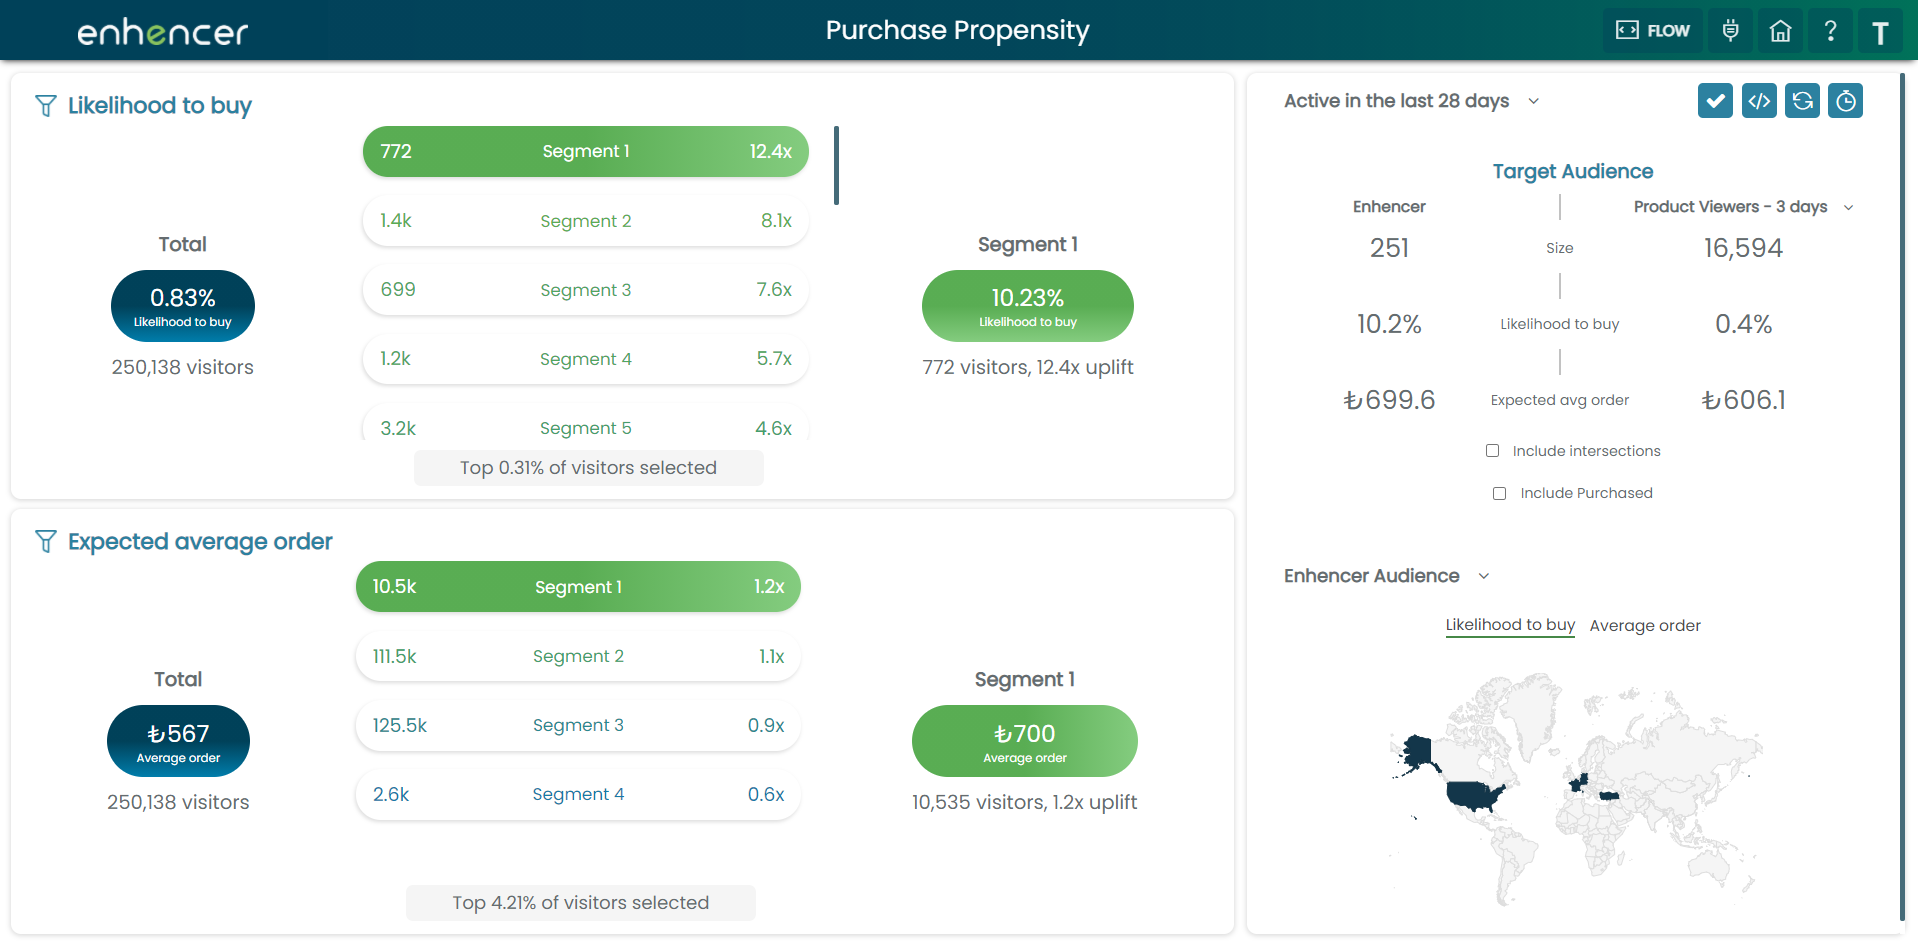Screen dimensions: 1918x942
Task: Enable Include Purchased checkbox
Action: pos(1500,493)
